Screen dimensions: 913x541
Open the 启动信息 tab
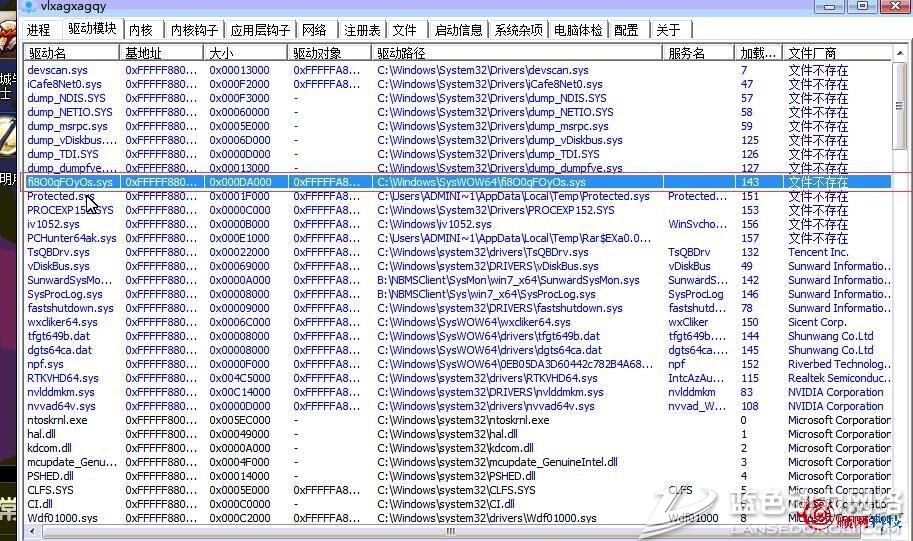(x=458, y=30)
